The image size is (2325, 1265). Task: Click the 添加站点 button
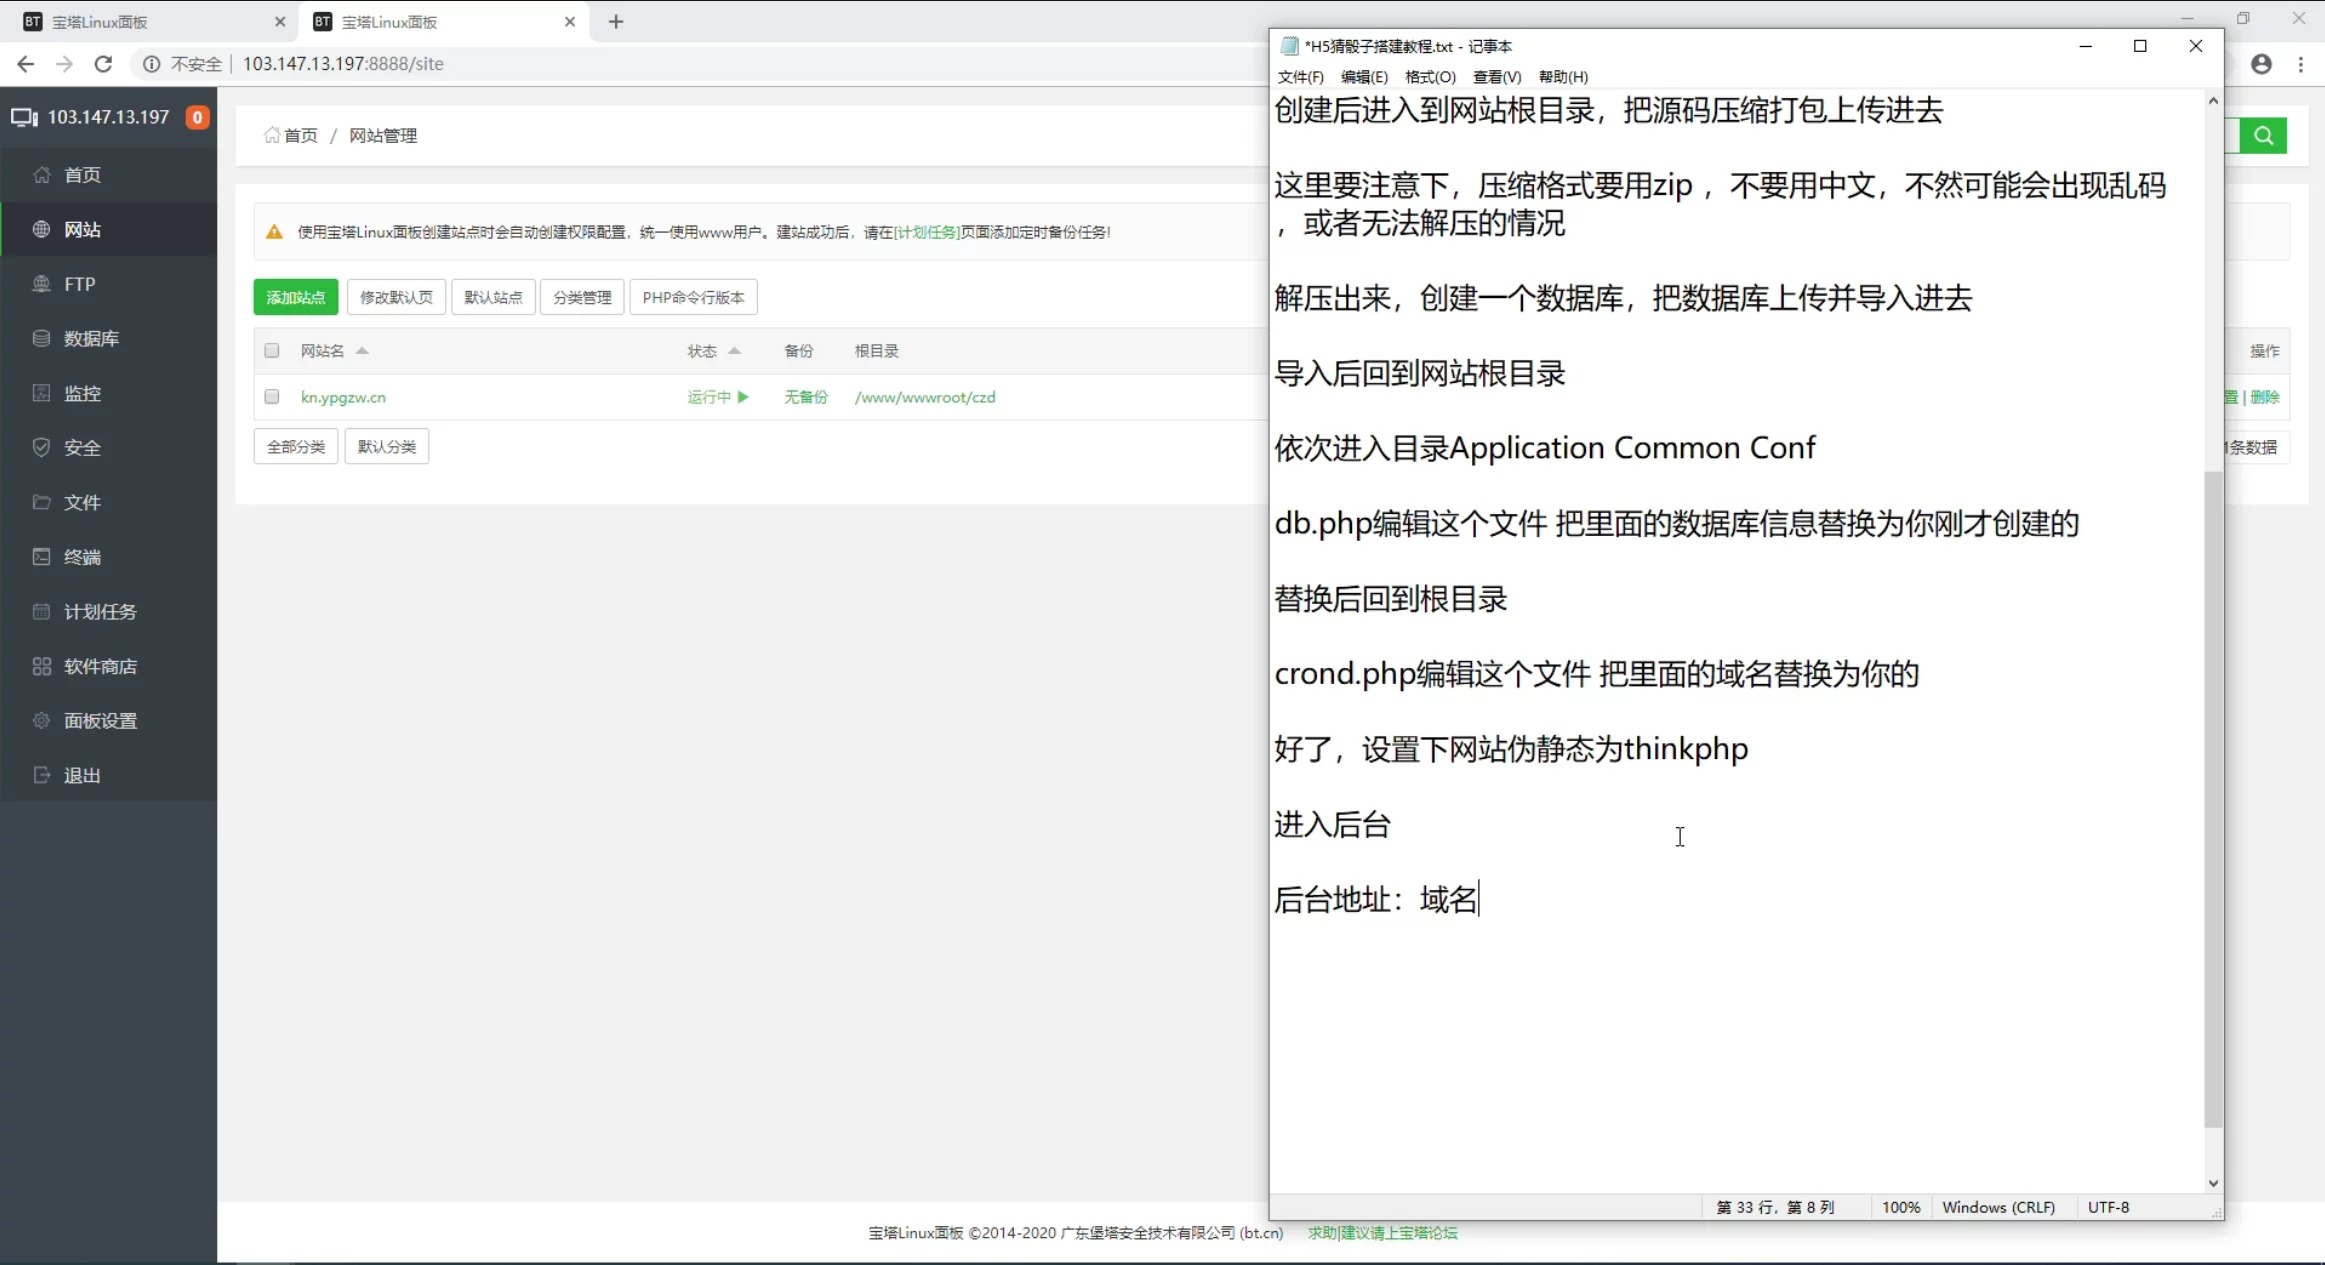click(x=295, y=296)
